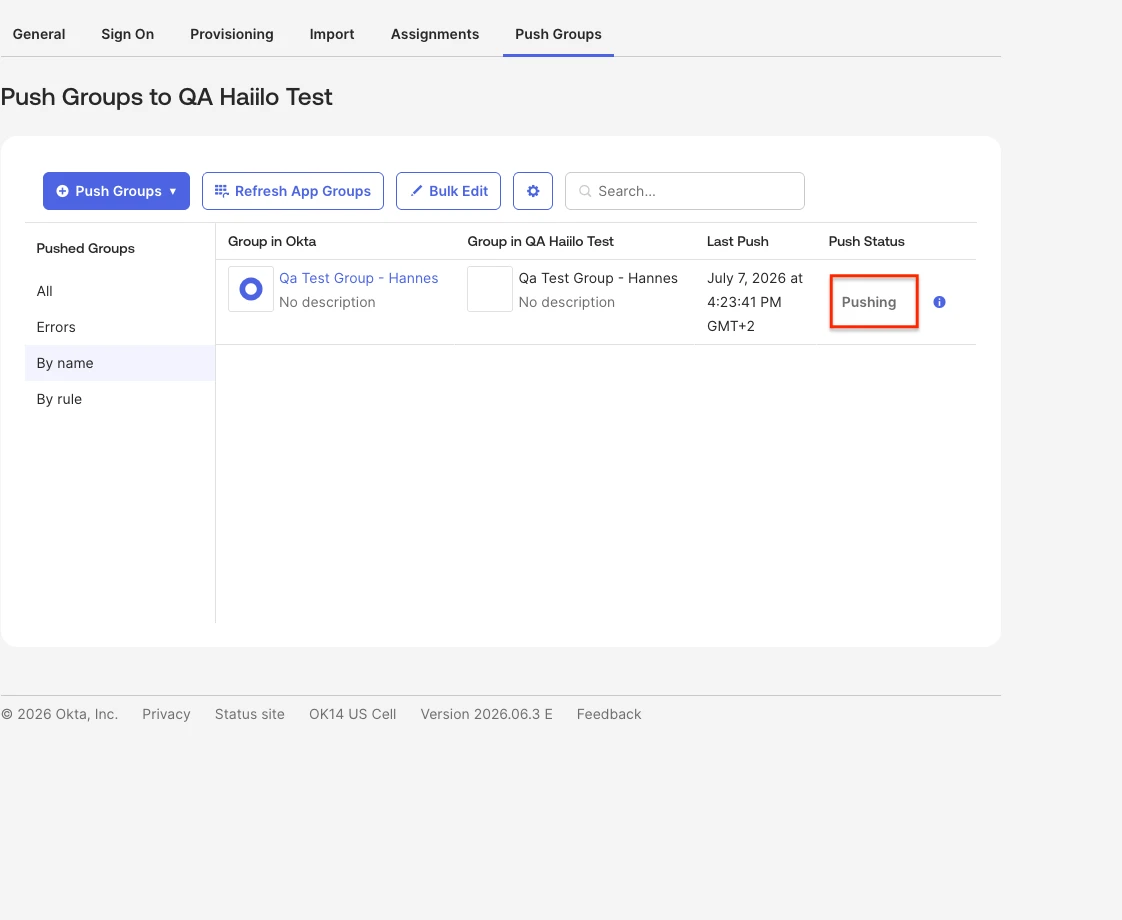Select the Push Groups tab
This screenshot has width=1122, height=920.
tap(558, 34)
